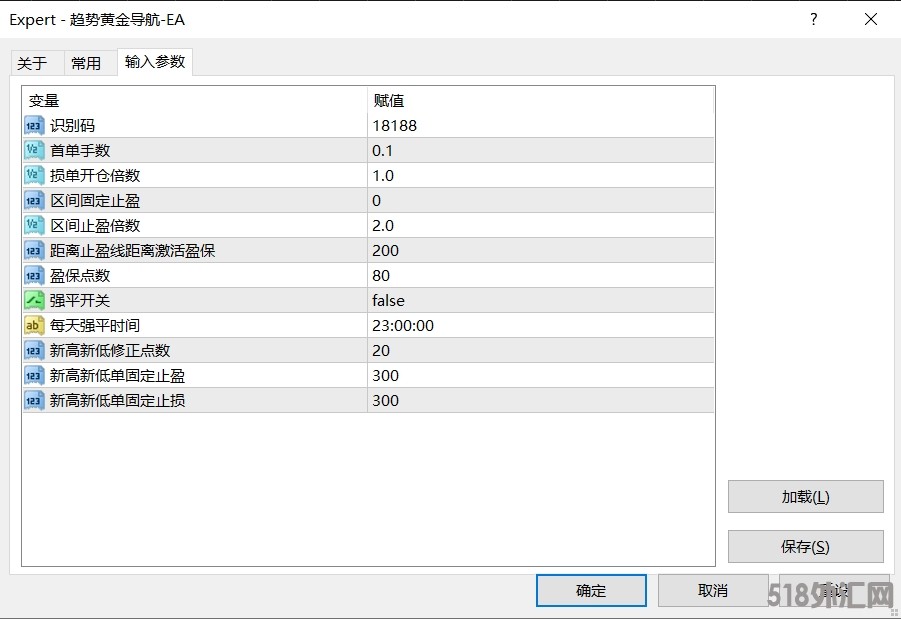The image size is (901, 619).
Task: Confirm with the 确定 button
Action: point(591,591)
